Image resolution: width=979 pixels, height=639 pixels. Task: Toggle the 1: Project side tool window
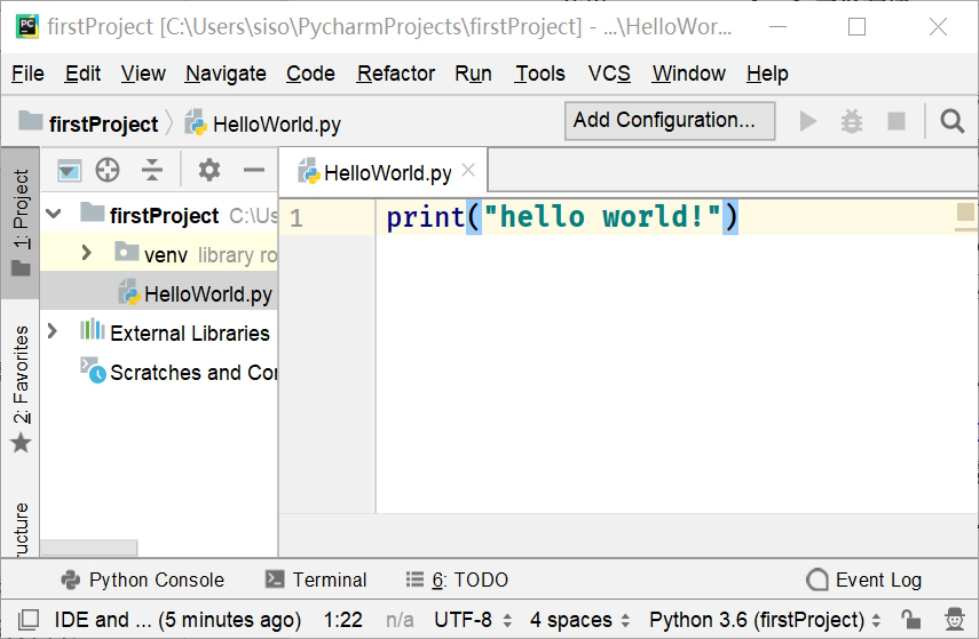21,222
